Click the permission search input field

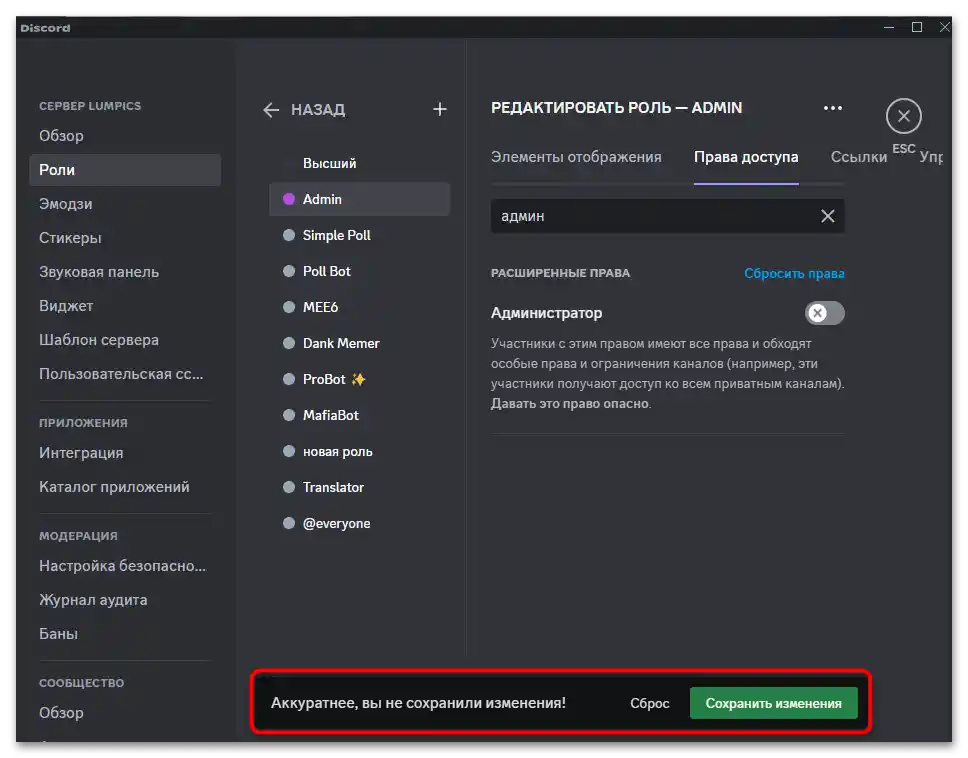(650, 216)
